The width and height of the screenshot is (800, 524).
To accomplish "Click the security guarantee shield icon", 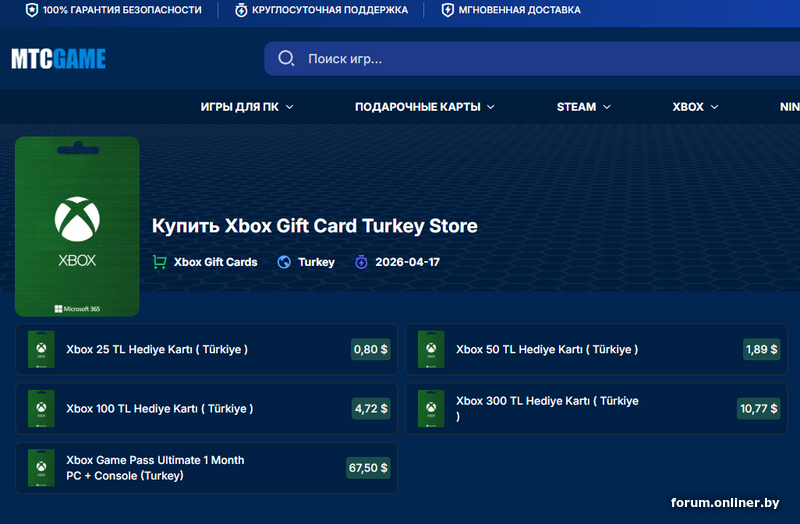I will (32, 10).
